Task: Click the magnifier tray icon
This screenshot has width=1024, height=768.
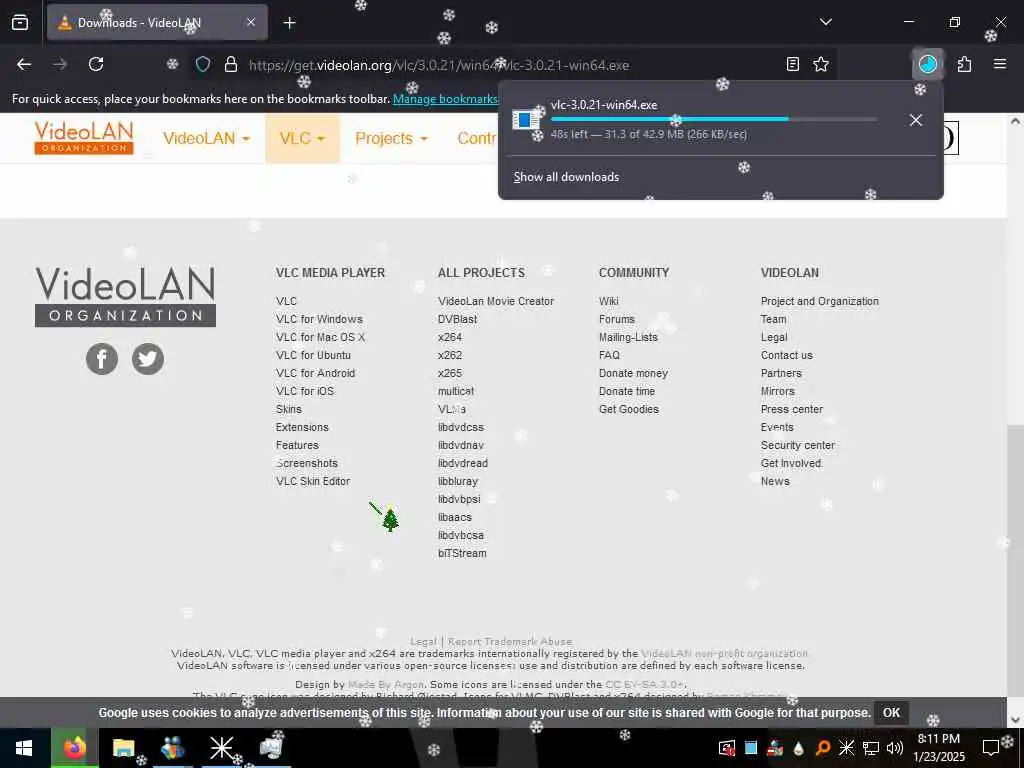Action: [823, 748]
